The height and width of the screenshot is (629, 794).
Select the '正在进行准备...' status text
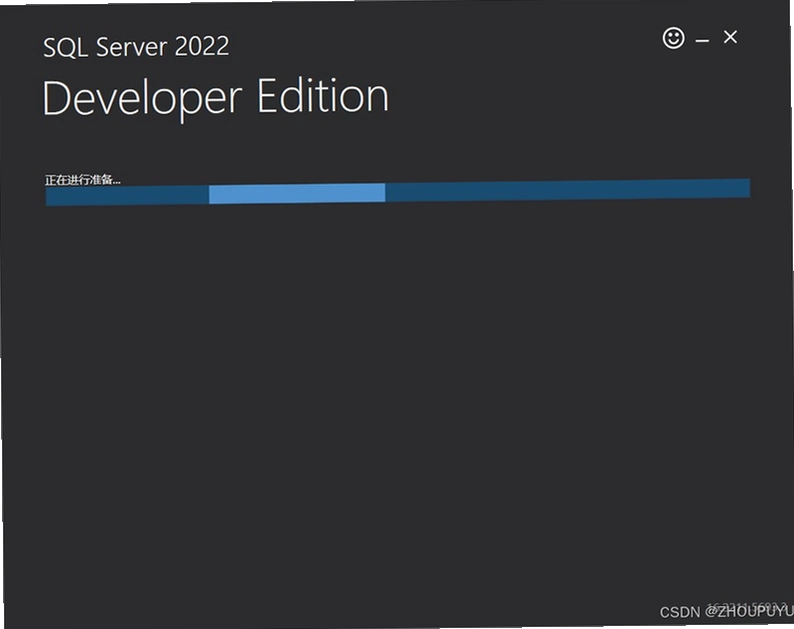pyautogui.click(x=83, y=180)
